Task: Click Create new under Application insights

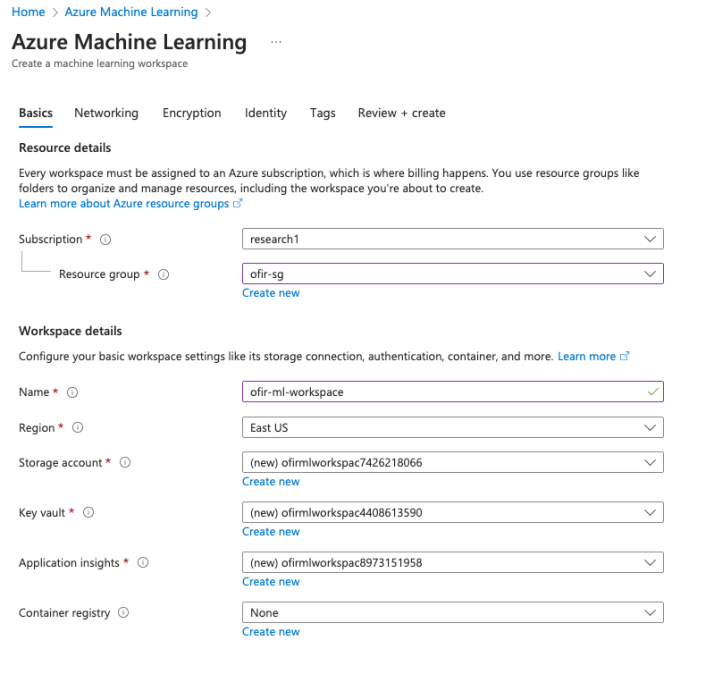Action: [x=270, y=582]
